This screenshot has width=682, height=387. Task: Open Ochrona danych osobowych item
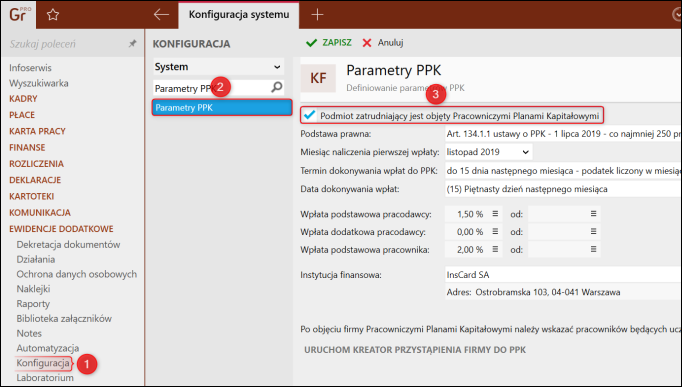click(77, 274)
